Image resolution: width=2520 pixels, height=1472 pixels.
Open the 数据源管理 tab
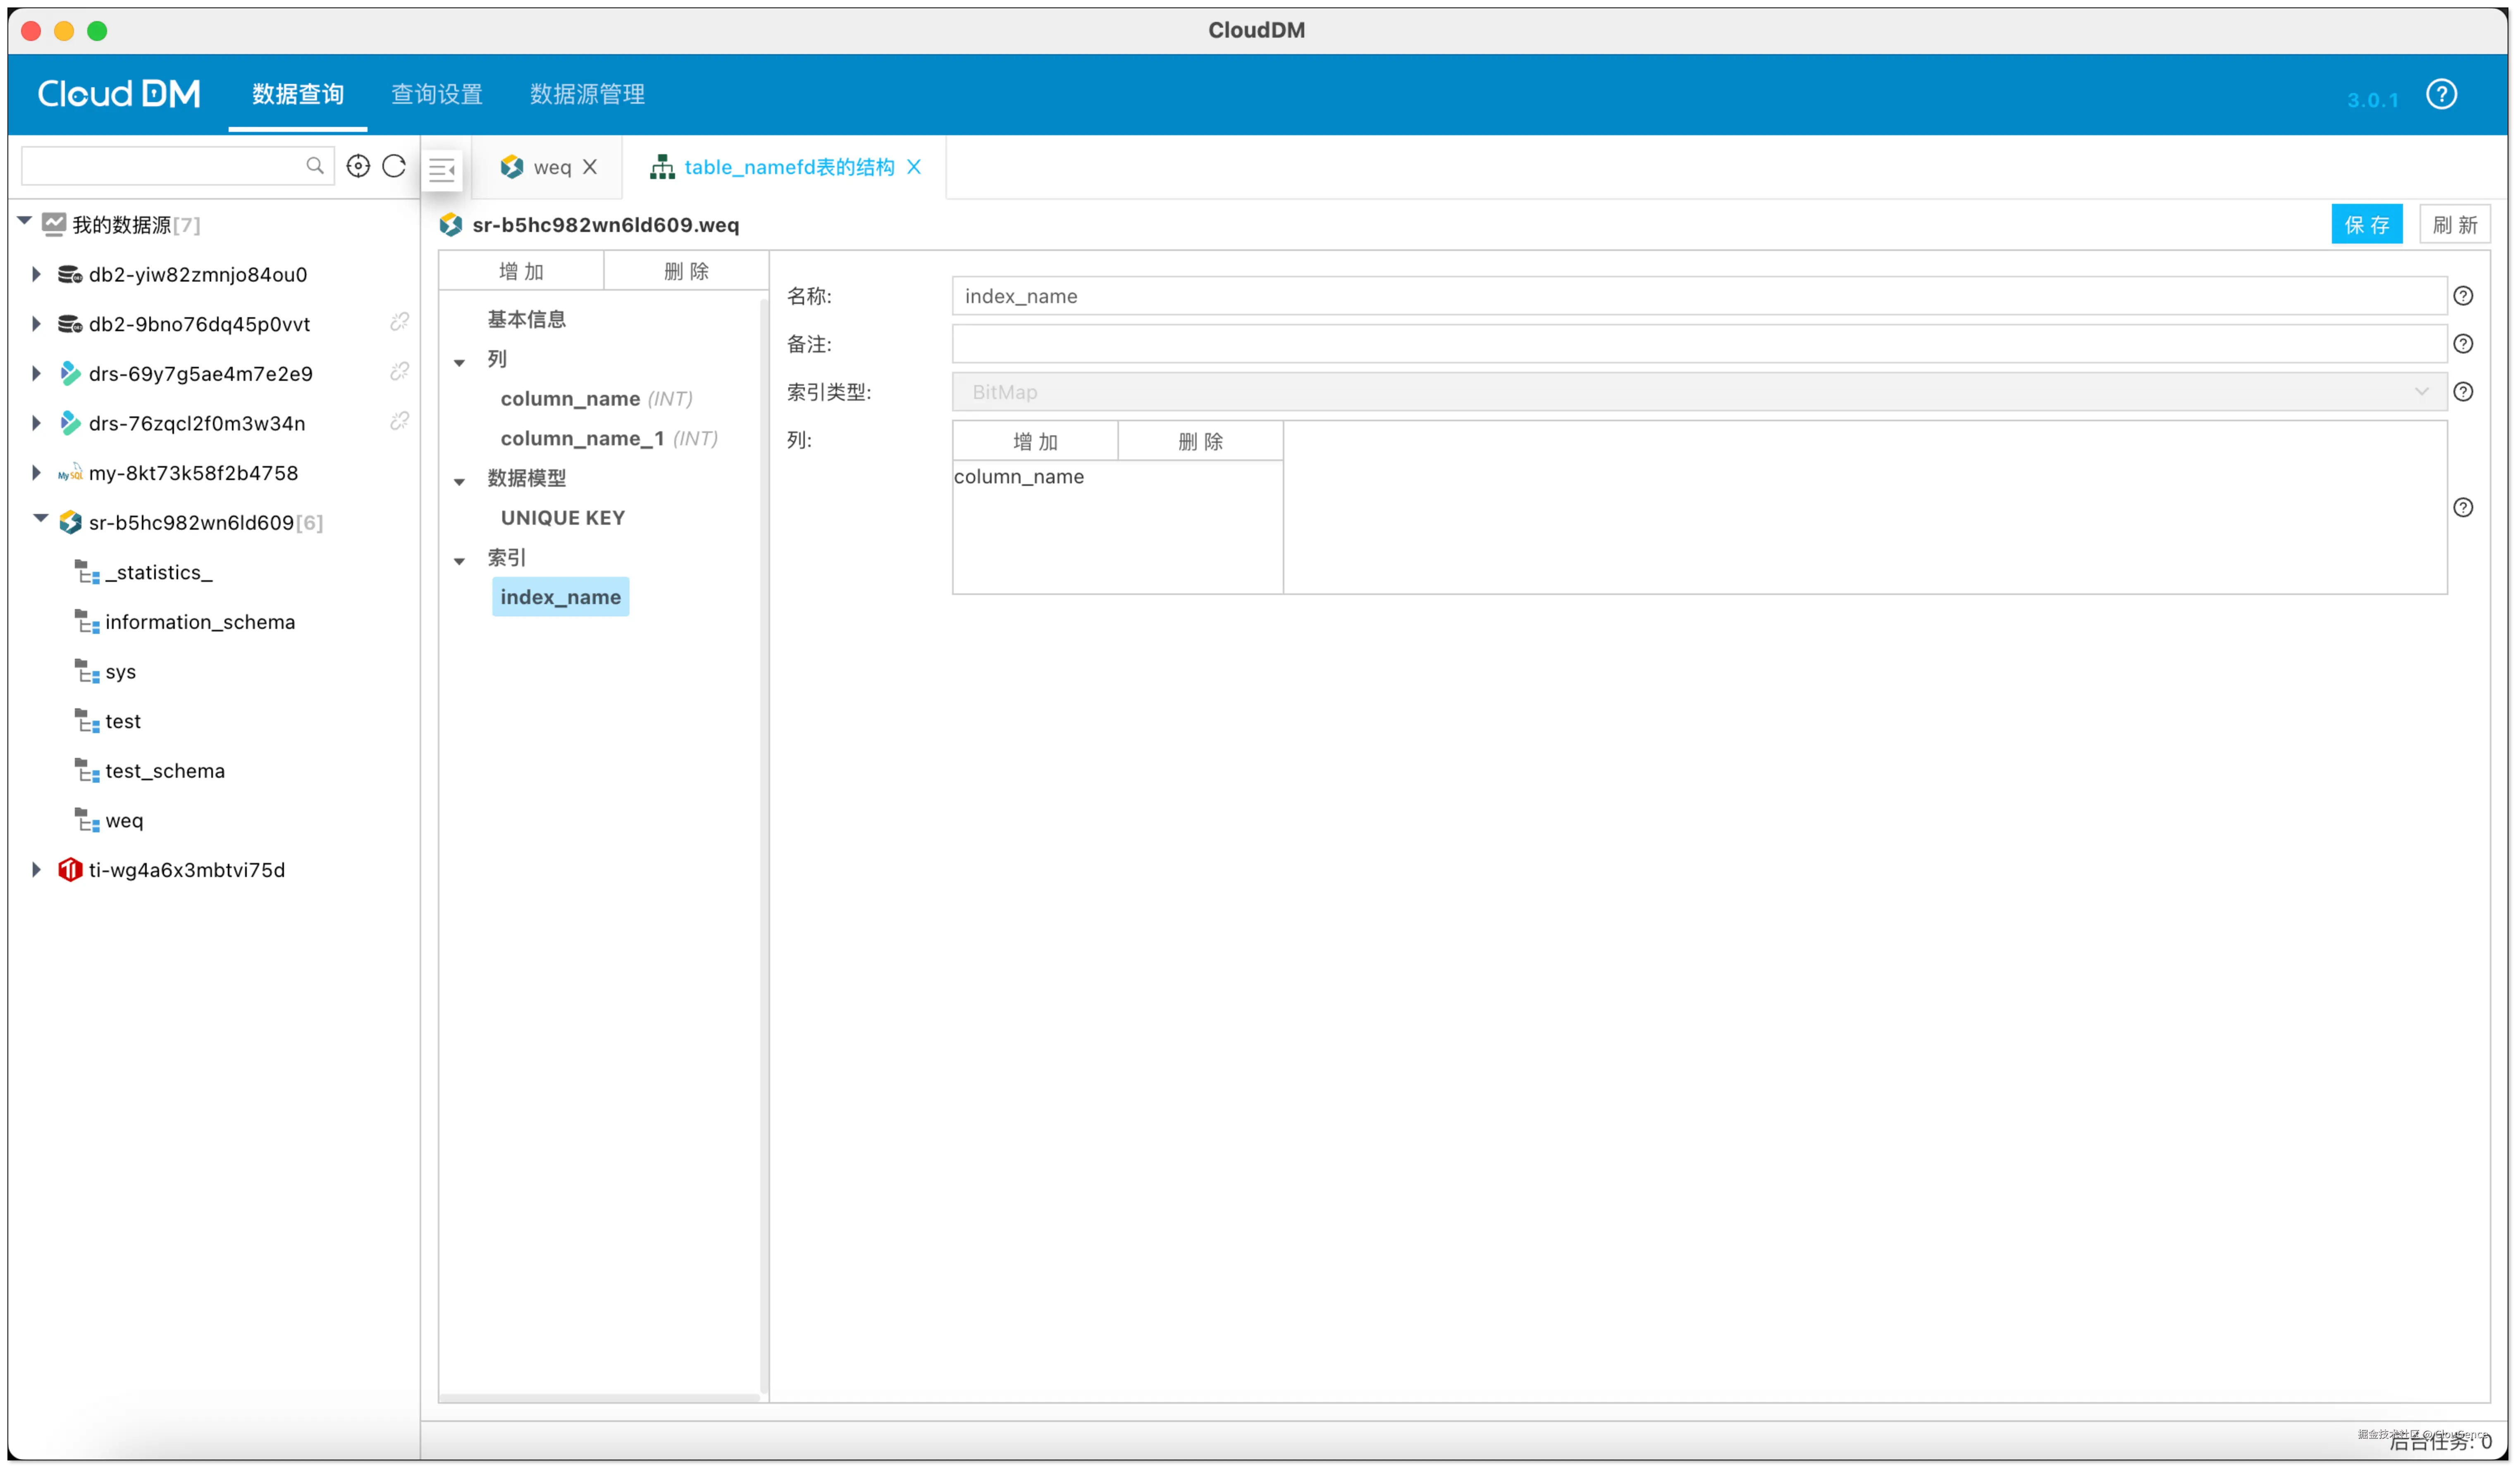tap(588, 94)
